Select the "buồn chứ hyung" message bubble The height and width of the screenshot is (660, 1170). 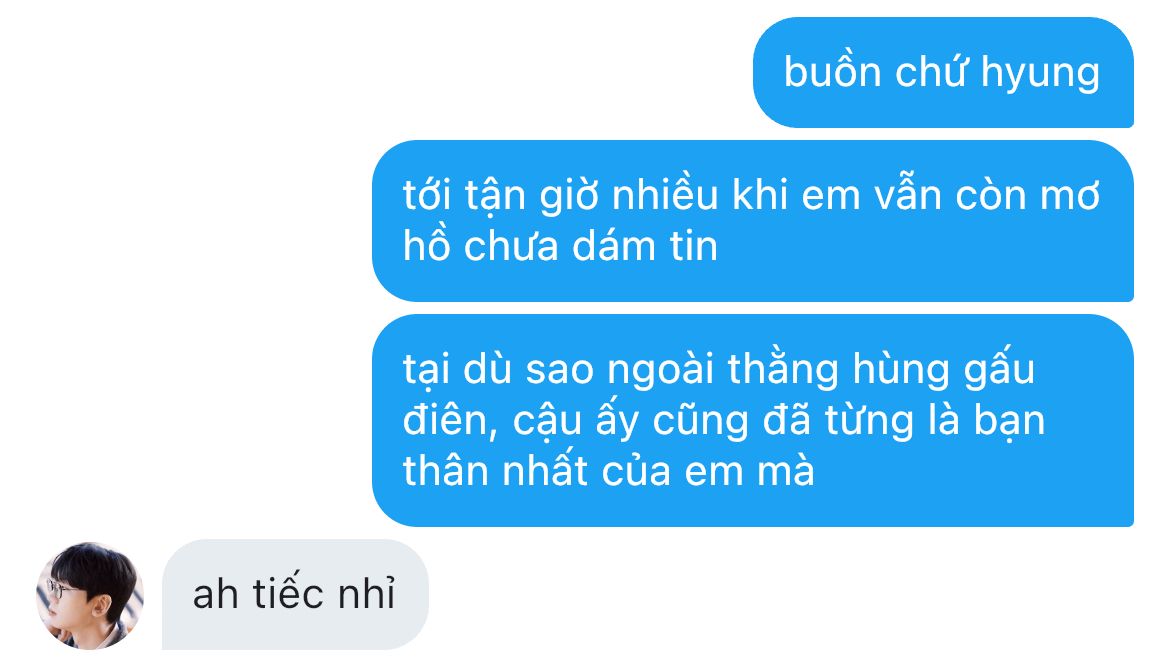(x=943, y=72)
